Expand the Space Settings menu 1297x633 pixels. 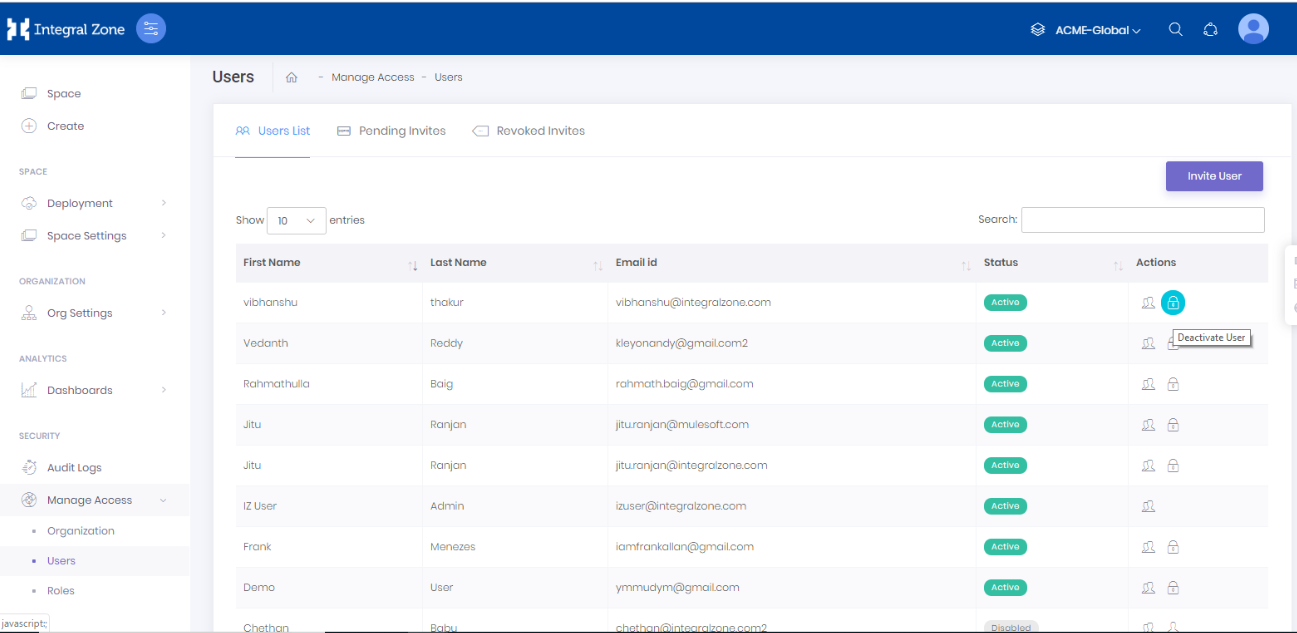(94, 236)
